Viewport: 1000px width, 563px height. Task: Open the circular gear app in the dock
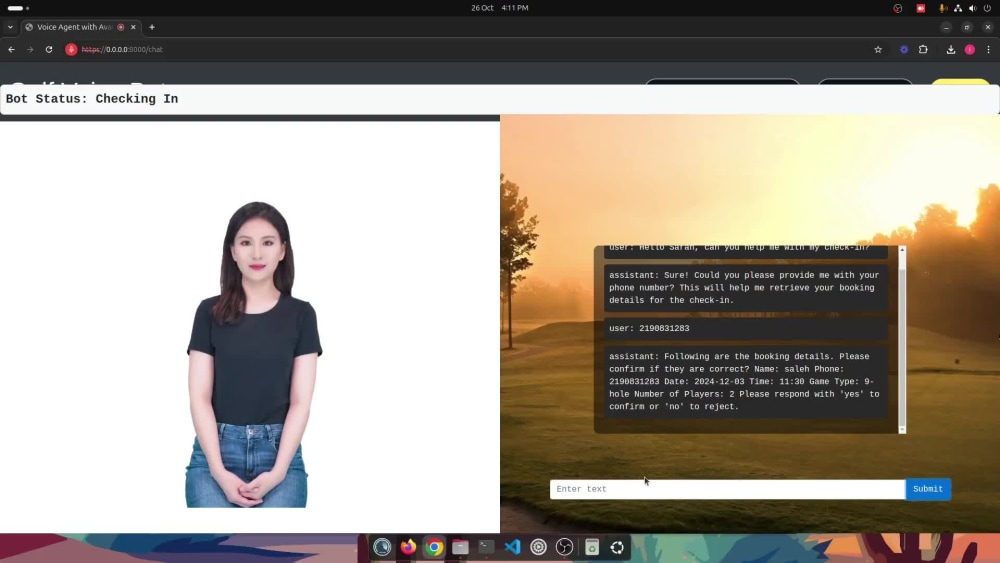(x=538, y=547)
